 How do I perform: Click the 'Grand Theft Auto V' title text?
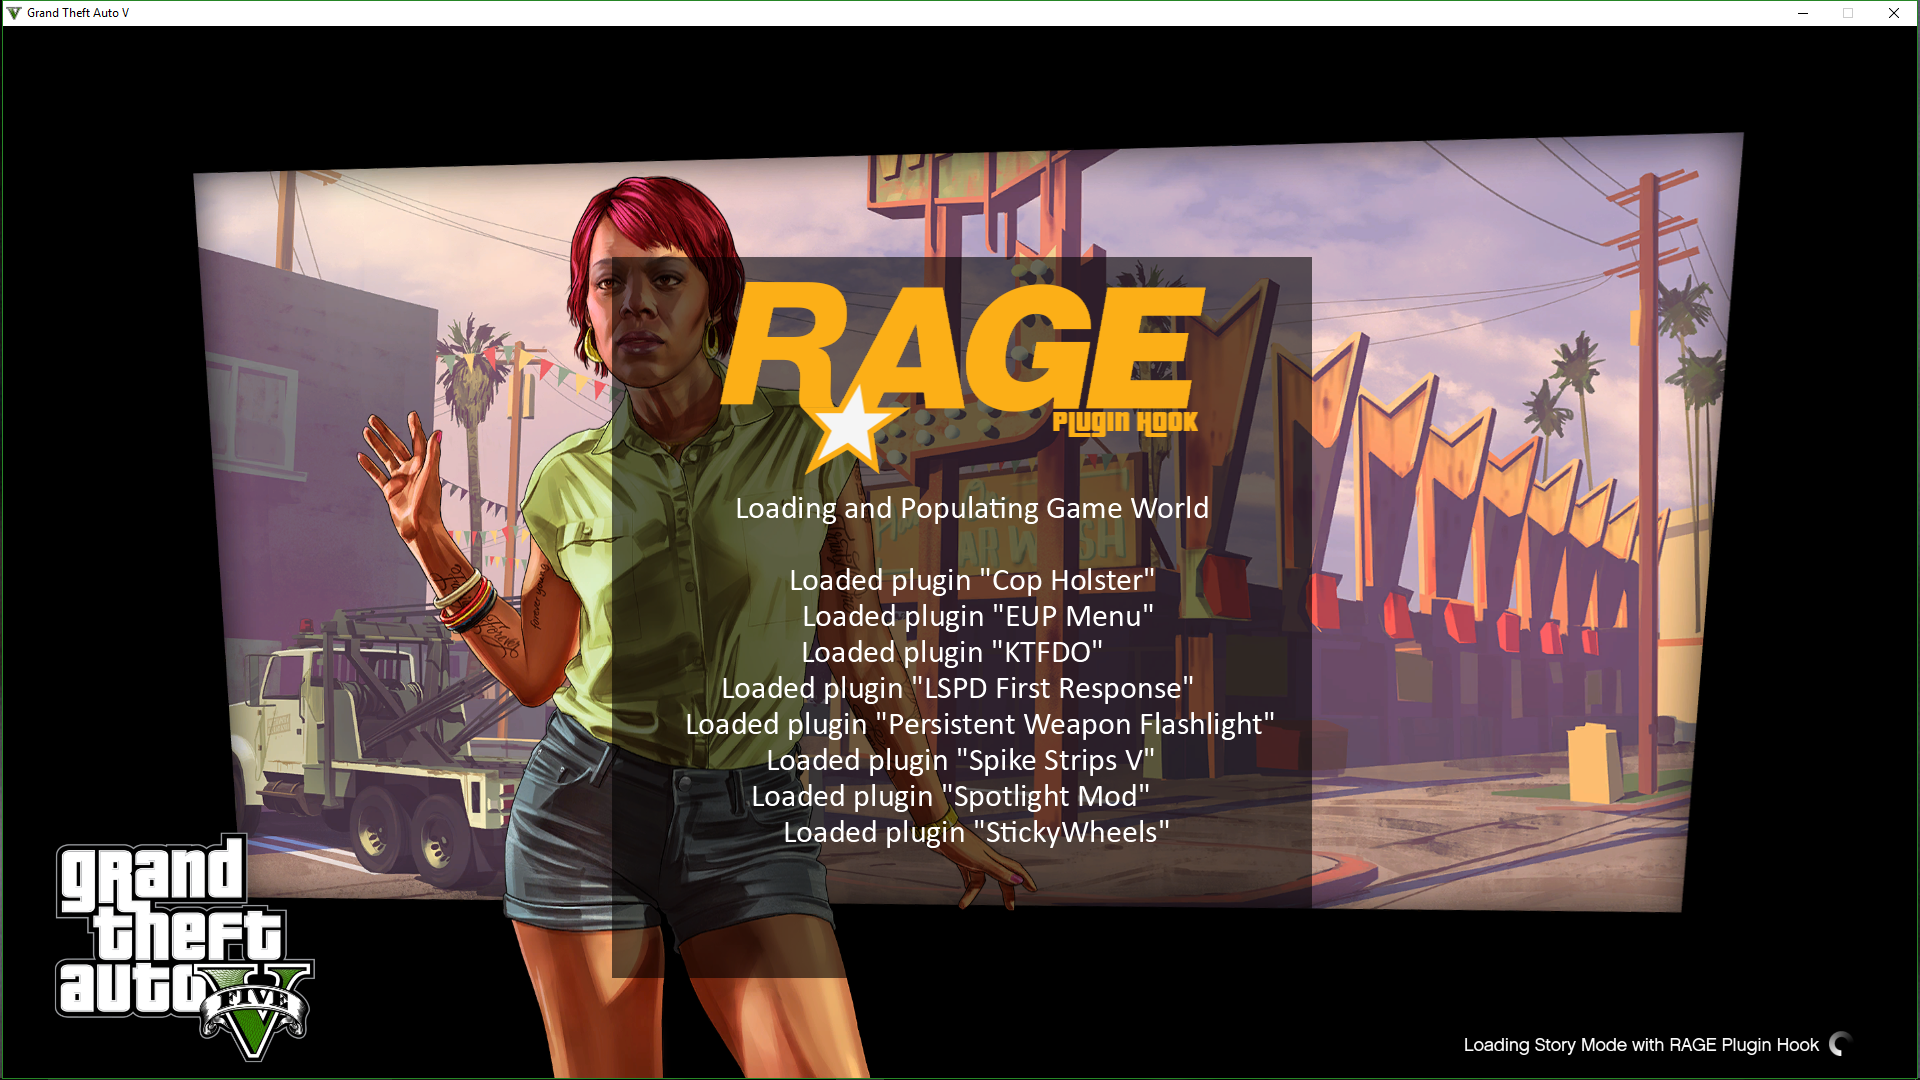[78, 13]
